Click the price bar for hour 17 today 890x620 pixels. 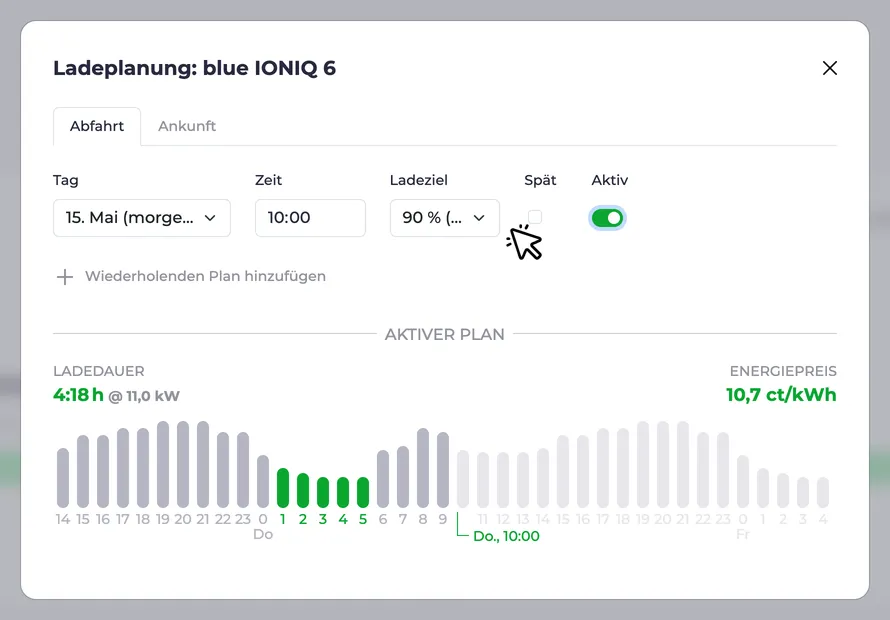[x=123, y=468]
